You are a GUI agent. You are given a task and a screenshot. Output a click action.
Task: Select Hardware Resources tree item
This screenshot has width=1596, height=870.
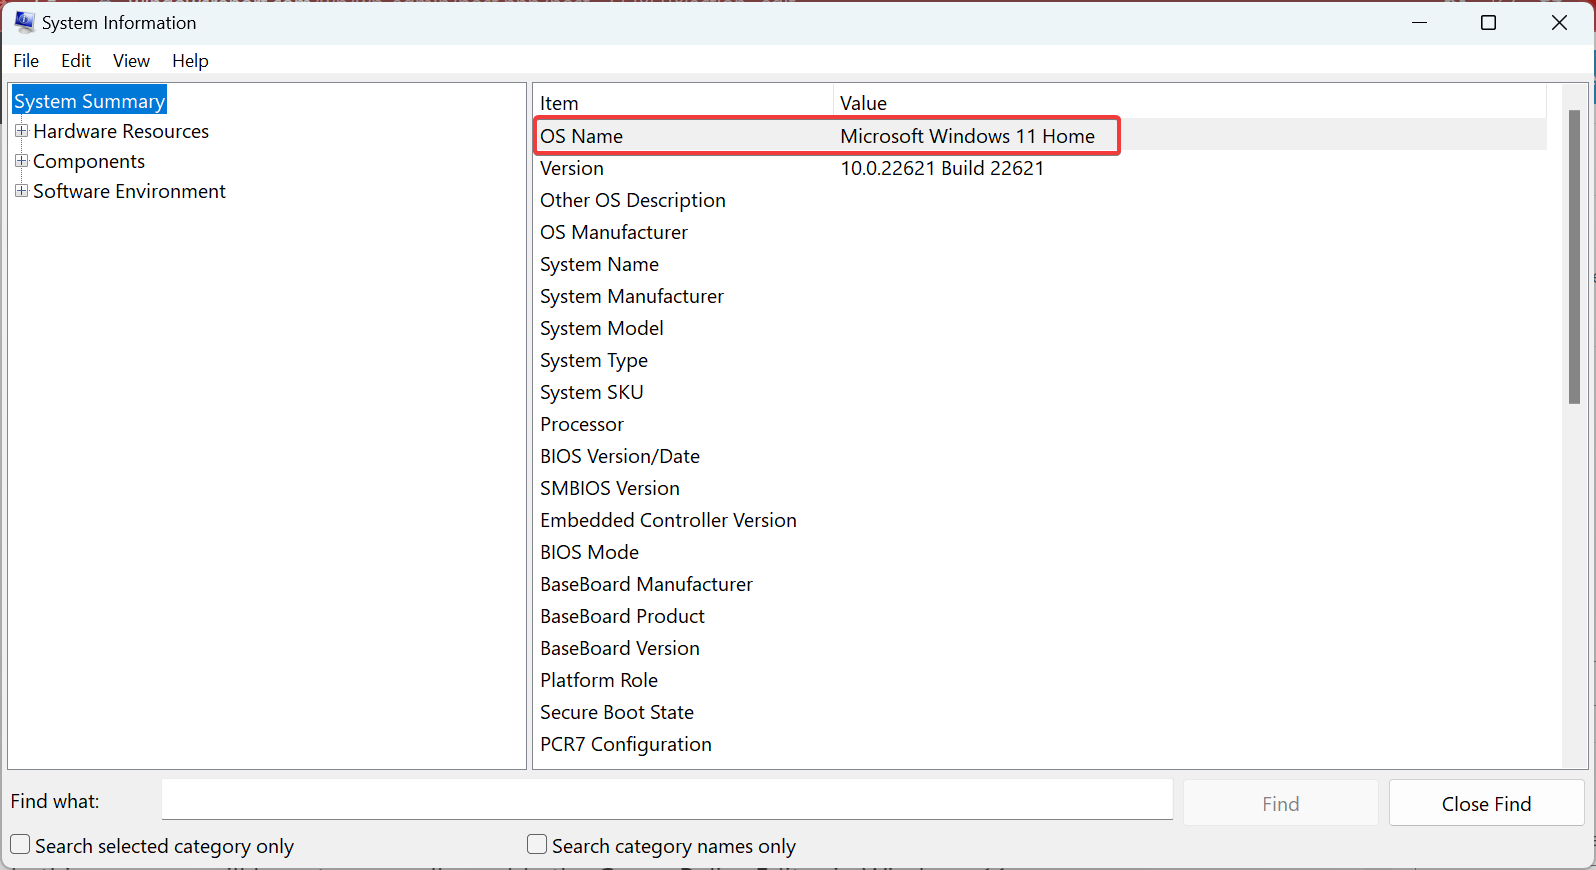click(x=121, y=131)
